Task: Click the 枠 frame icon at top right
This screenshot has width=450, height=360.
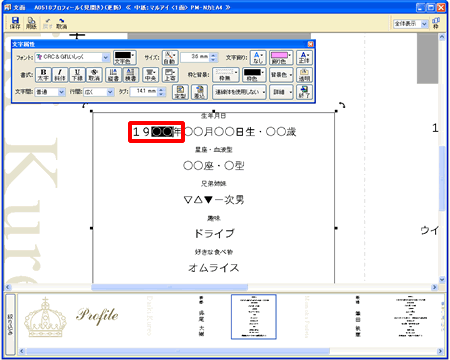Action: point(436,23)
